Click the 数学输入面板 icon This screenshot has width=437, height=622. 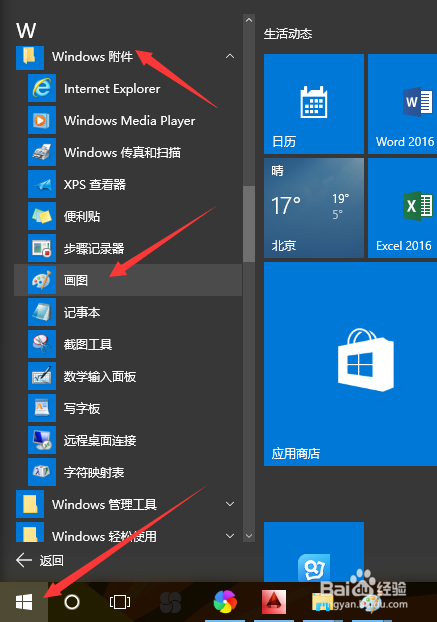[x=42, y=376]
